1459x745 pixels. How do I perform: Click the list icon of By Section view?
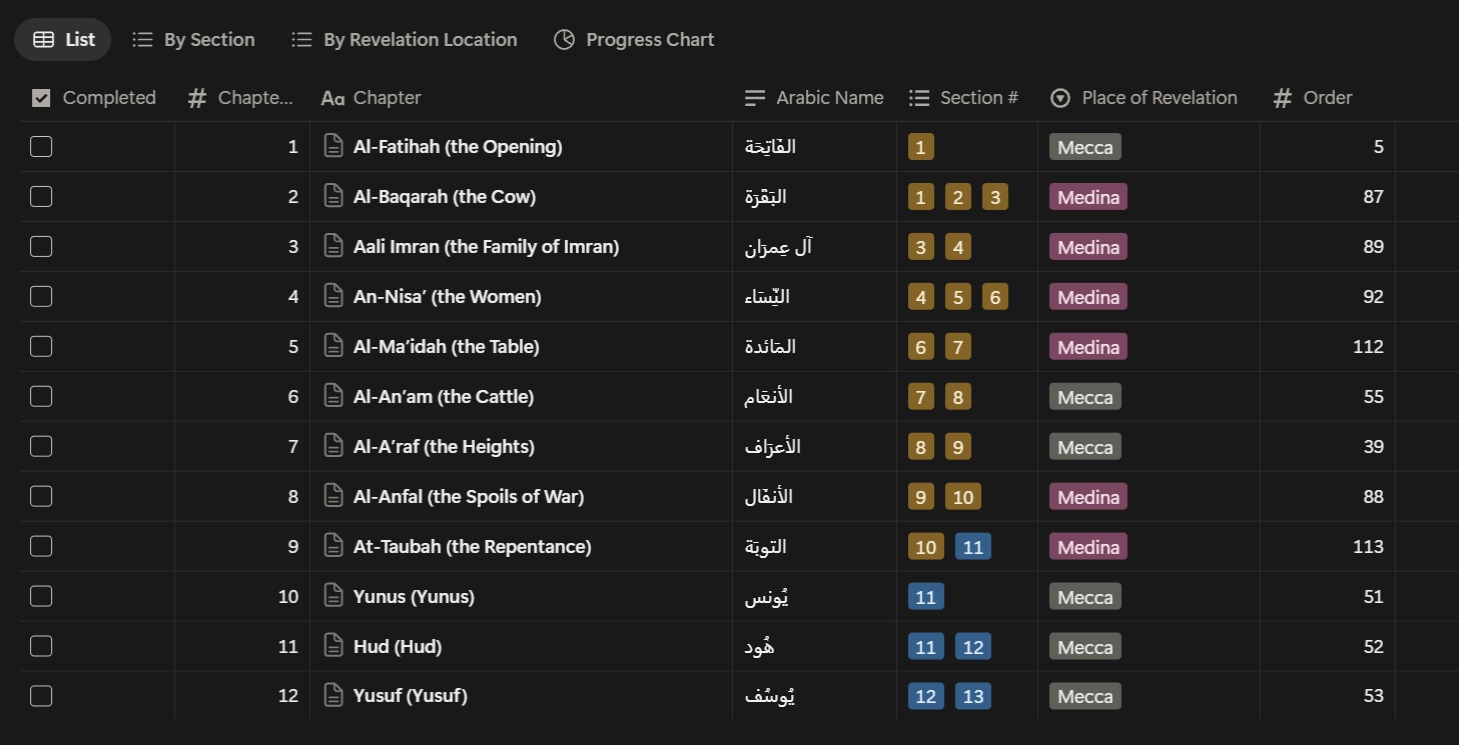point(143,40)
